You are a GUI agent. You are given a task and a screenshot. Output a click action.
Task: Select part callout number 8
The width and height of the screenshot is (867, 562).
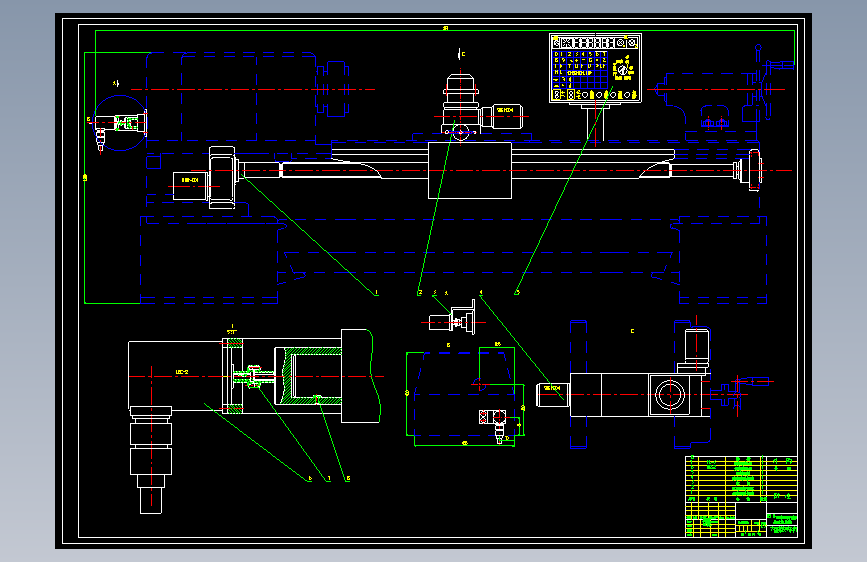click(348, 478)
